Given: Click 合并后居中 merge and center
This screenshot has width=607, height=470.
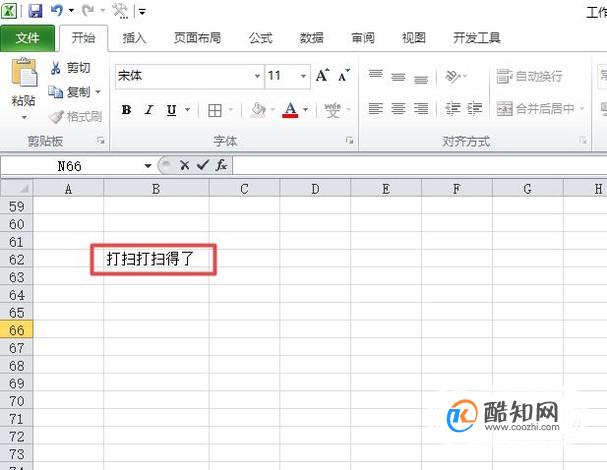Looking at the screenshot, I should click(535, 109).
